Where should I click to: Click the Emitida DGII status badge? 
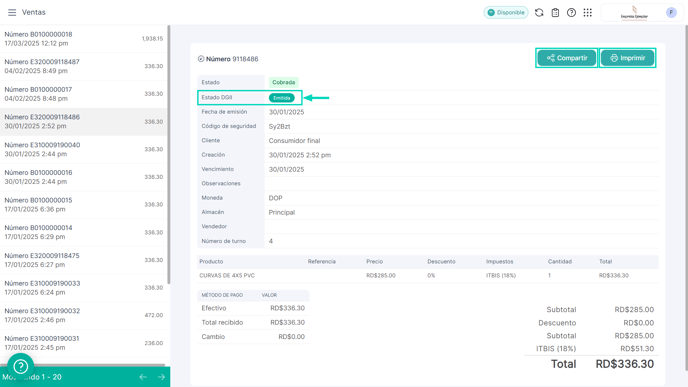coord(282,98)
